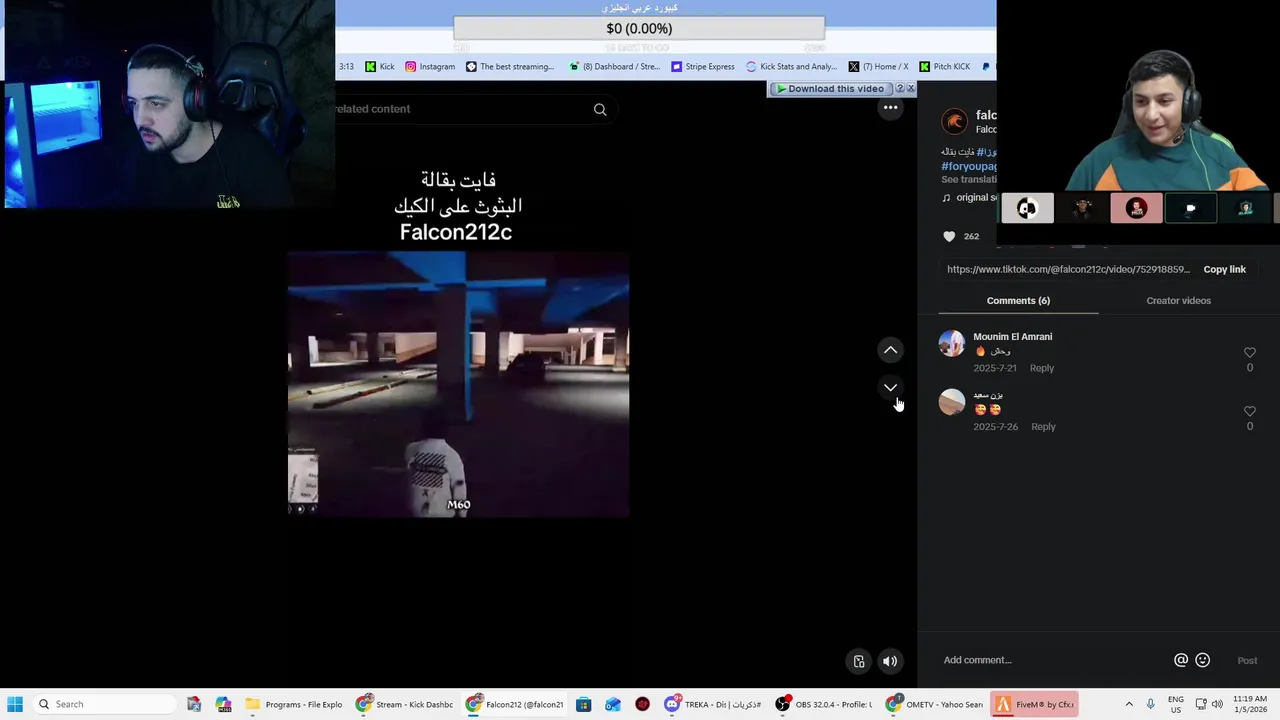Copy link of the TikTok video
The width and height of the screenshot is (1280, 720).
coord(1224,269)
